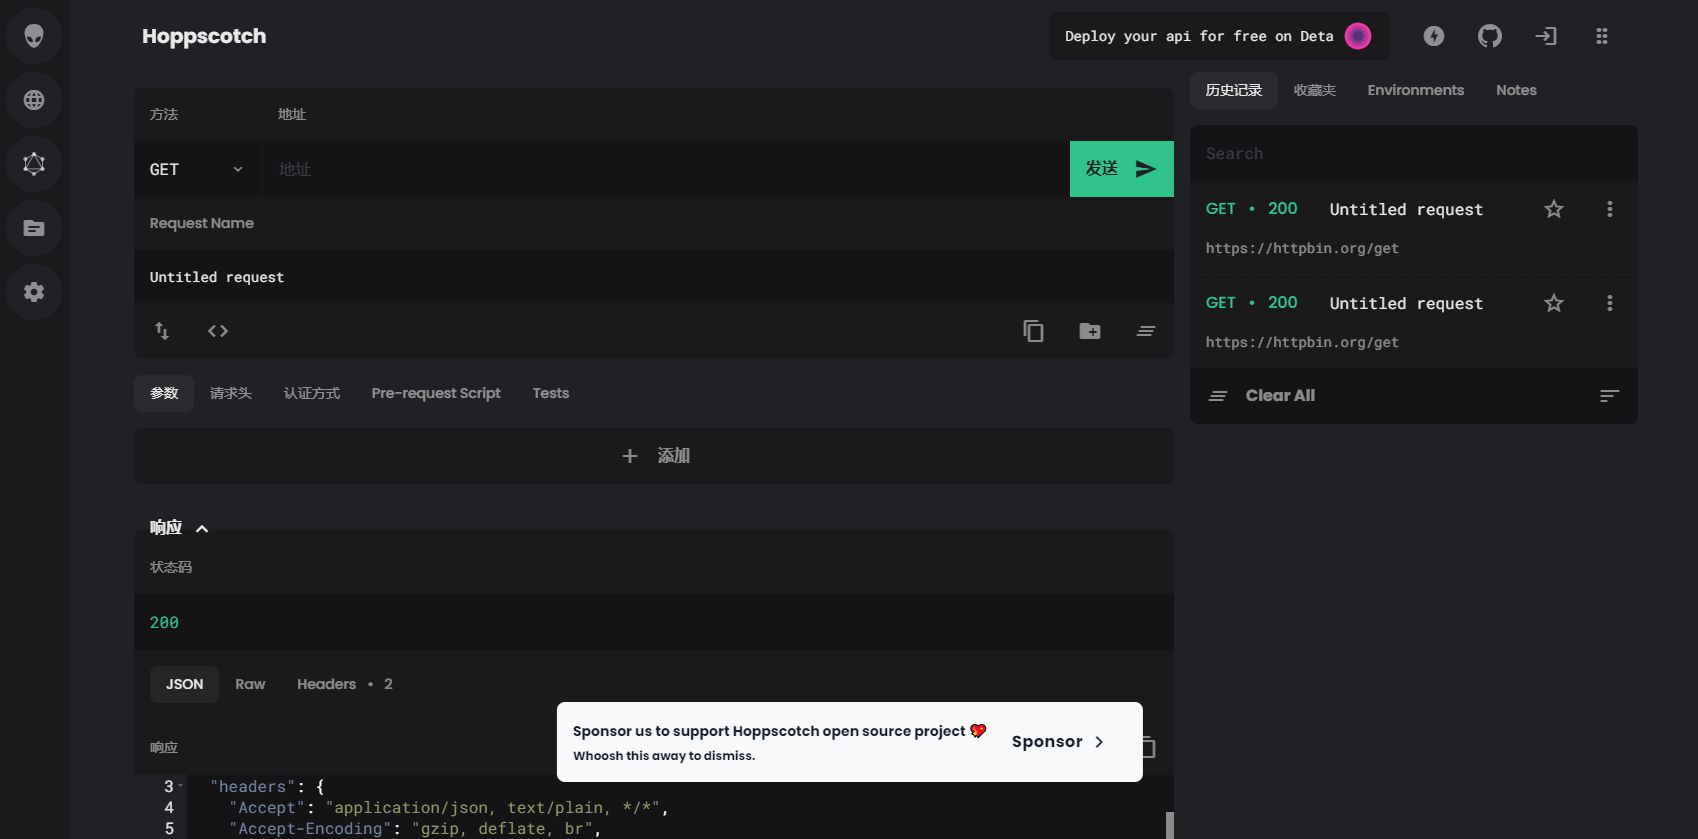Open the GitHub icon in header
Screen dimensions: 1698x839
coord(1490,36)
